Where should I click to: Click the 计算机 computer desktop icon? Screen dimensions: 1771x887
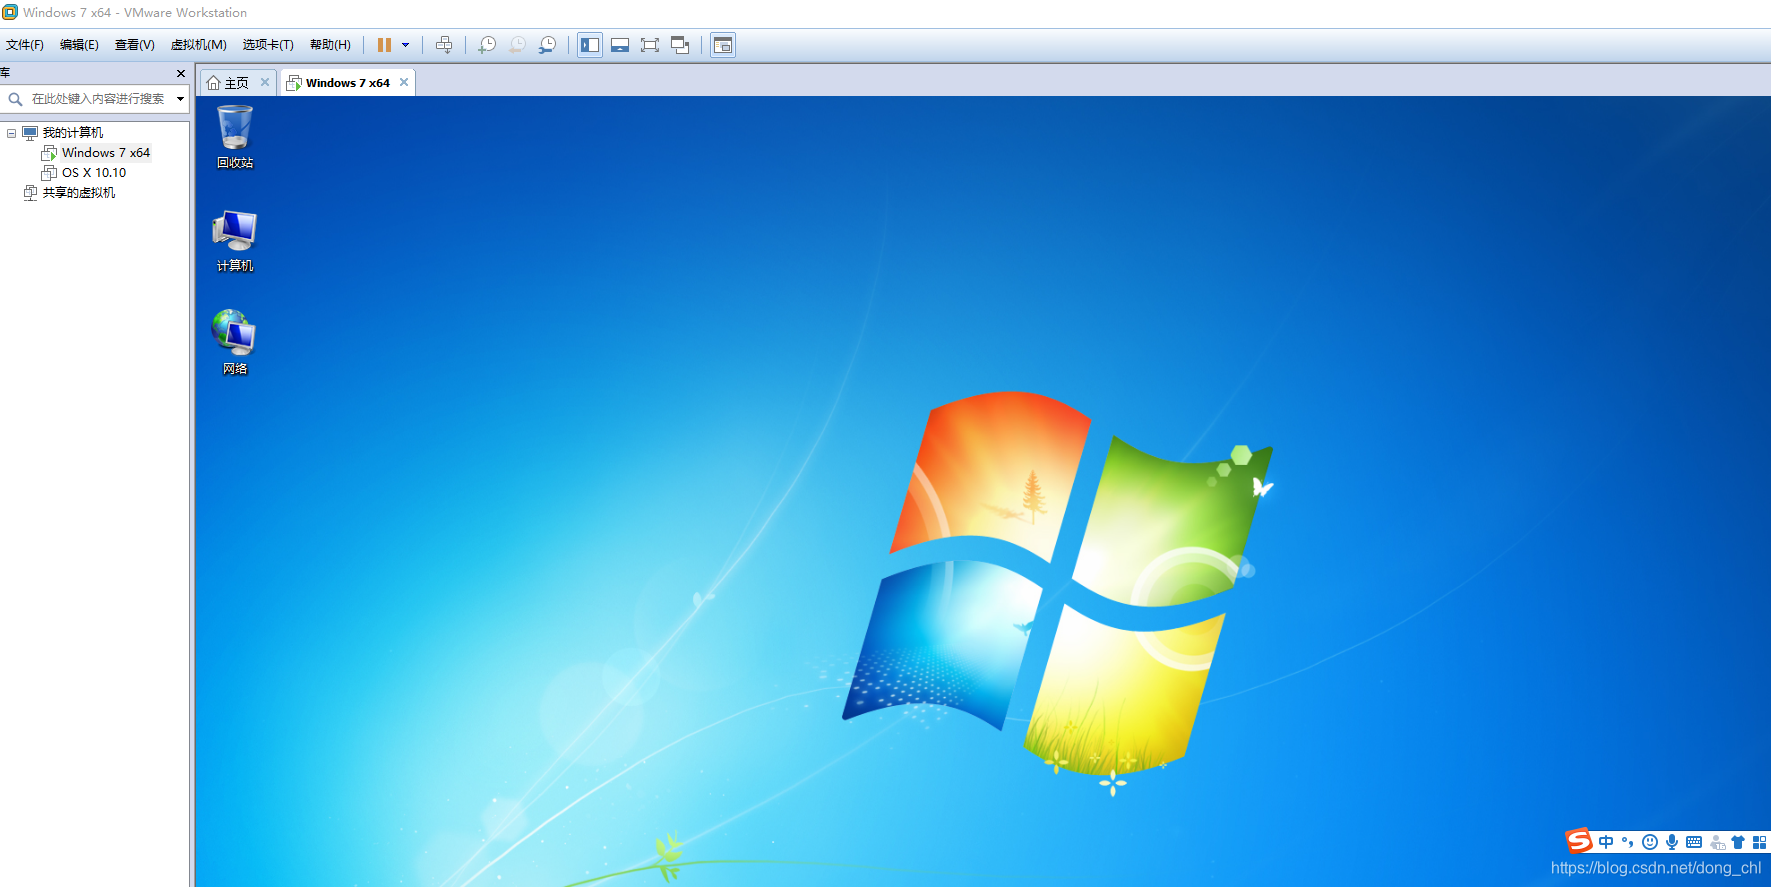click(235, 241)
